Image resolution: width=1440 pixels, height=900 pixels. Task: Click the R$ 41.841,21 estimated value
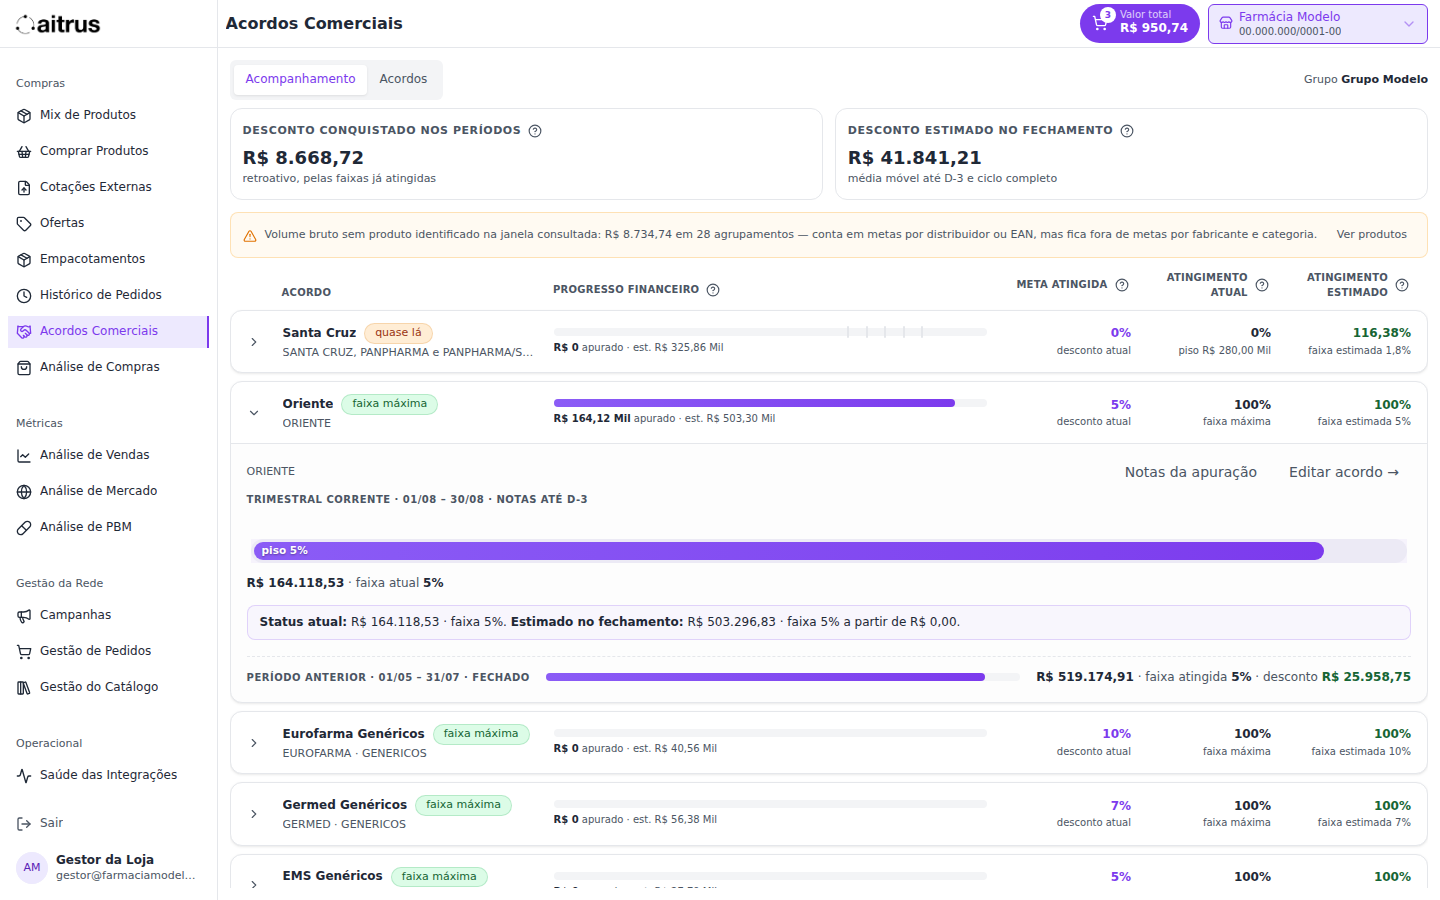point(915,158)
